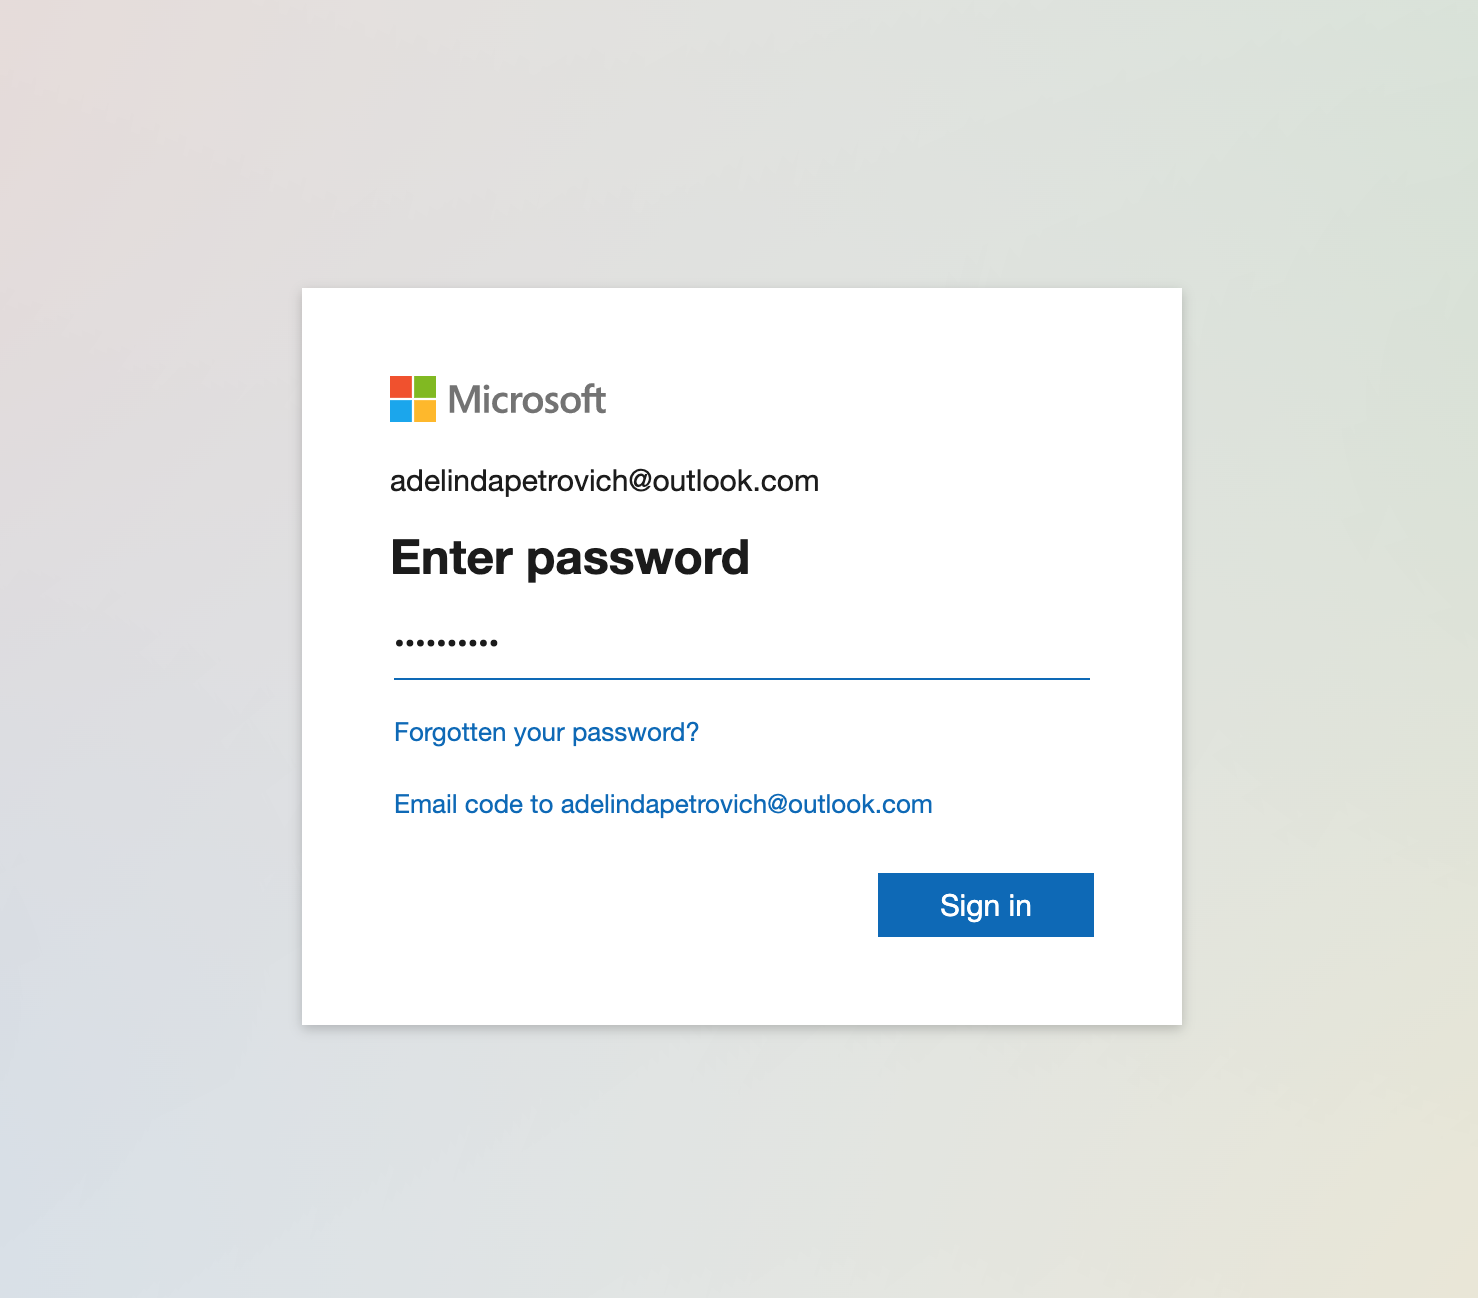Image resolution: width=1478 pixels, height=1298 pixels.
Task: Focus the password input field
Action: (x=742, y=643)
